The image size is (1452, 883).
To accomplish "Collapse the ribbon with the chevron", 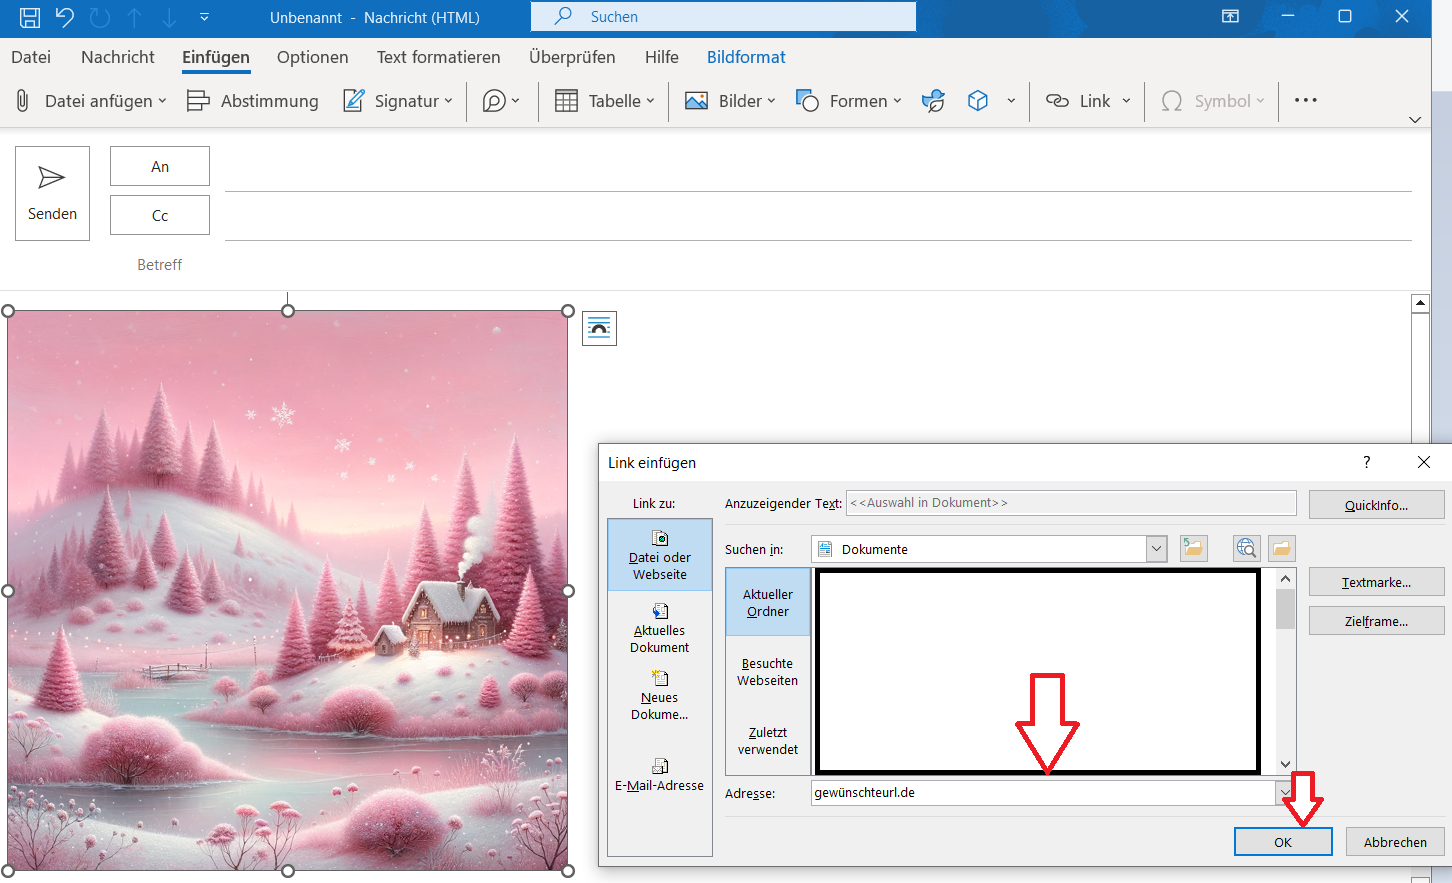I will 1415,120.
